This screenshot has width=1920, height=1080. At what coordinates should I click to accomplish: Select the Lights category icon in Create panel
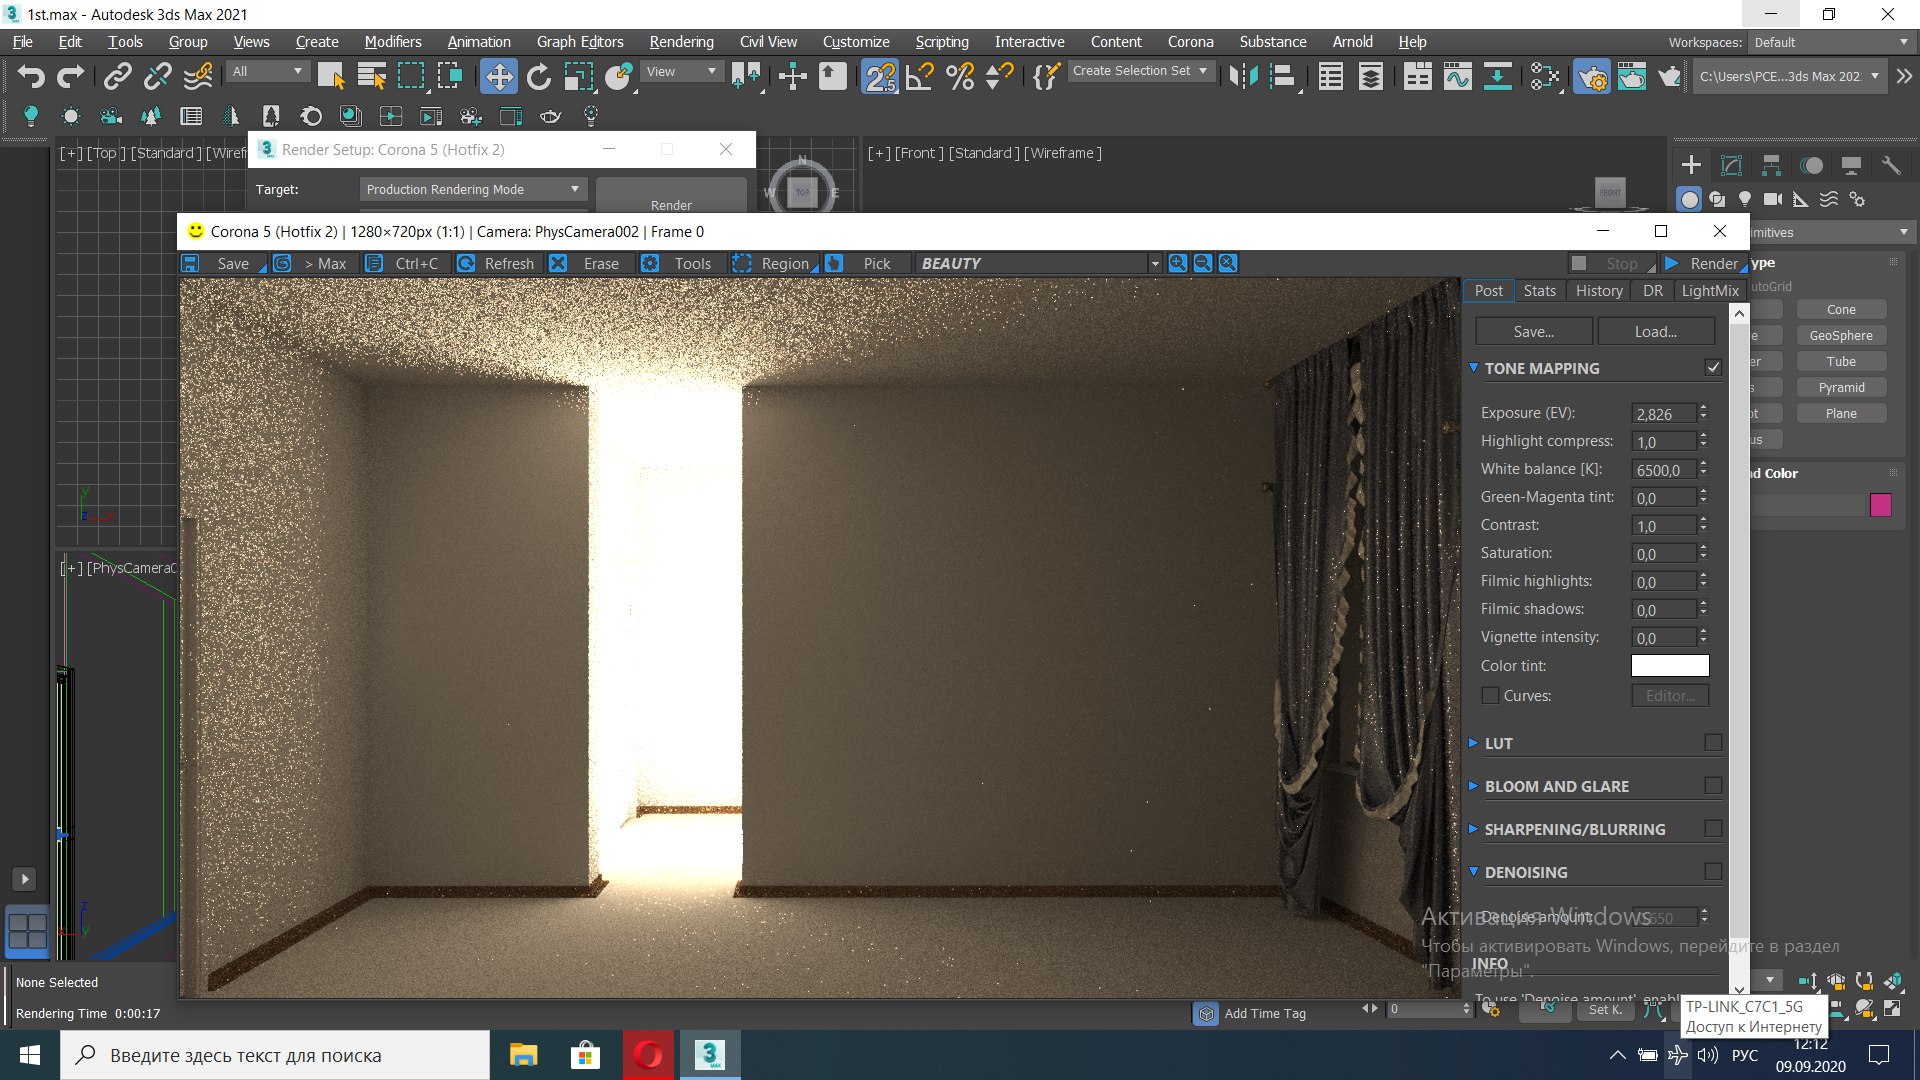pyautogui.click(x=1745, y=199)
